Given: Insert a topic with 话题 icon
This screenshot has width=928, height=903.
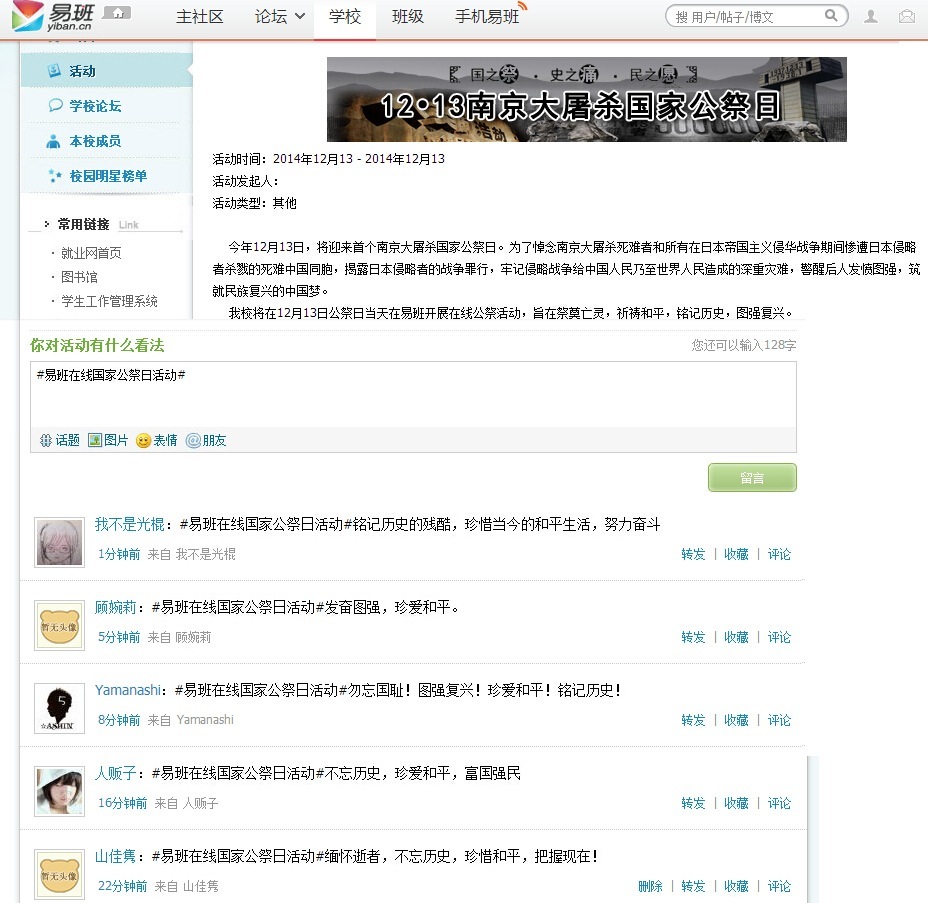Looking at the screenshot, I should click(59, 440).
